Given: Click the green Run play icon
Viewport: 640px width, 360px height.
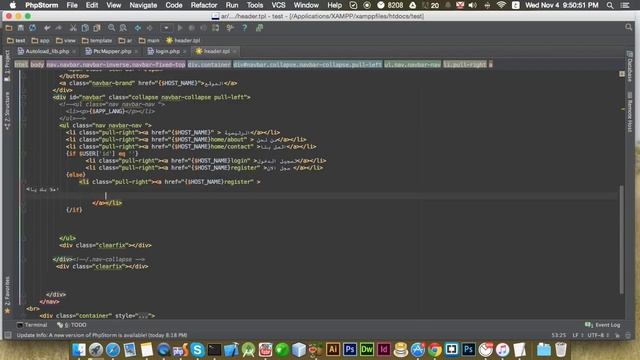Looking at the screenshot, I should tap(180, 28).
